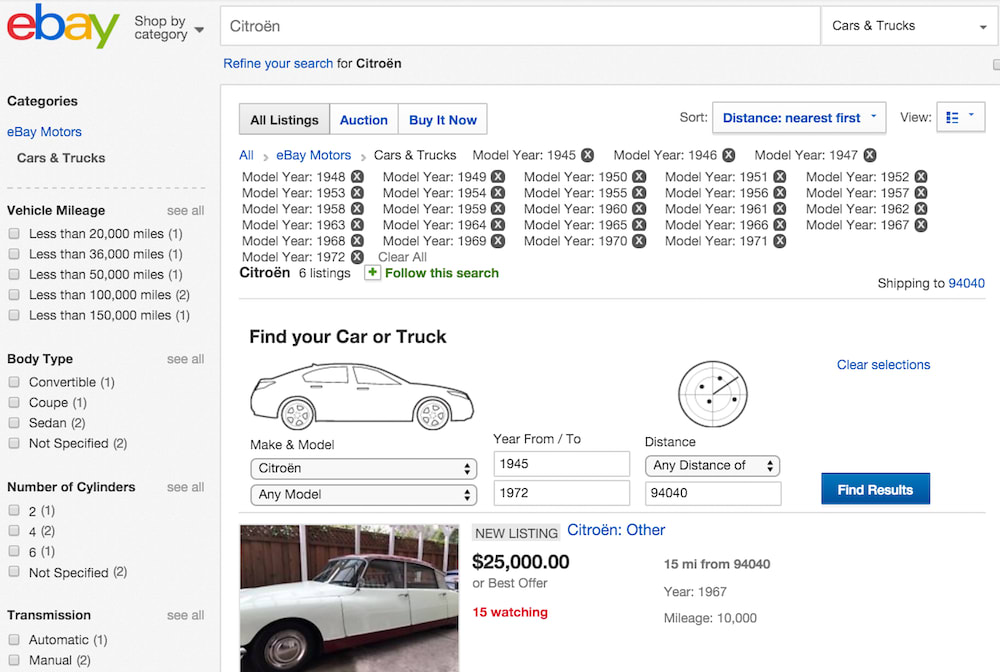Check Less than 20,000 miles
The height and width of the screenshot is (672, 1000).
click(x=13, y=233)
